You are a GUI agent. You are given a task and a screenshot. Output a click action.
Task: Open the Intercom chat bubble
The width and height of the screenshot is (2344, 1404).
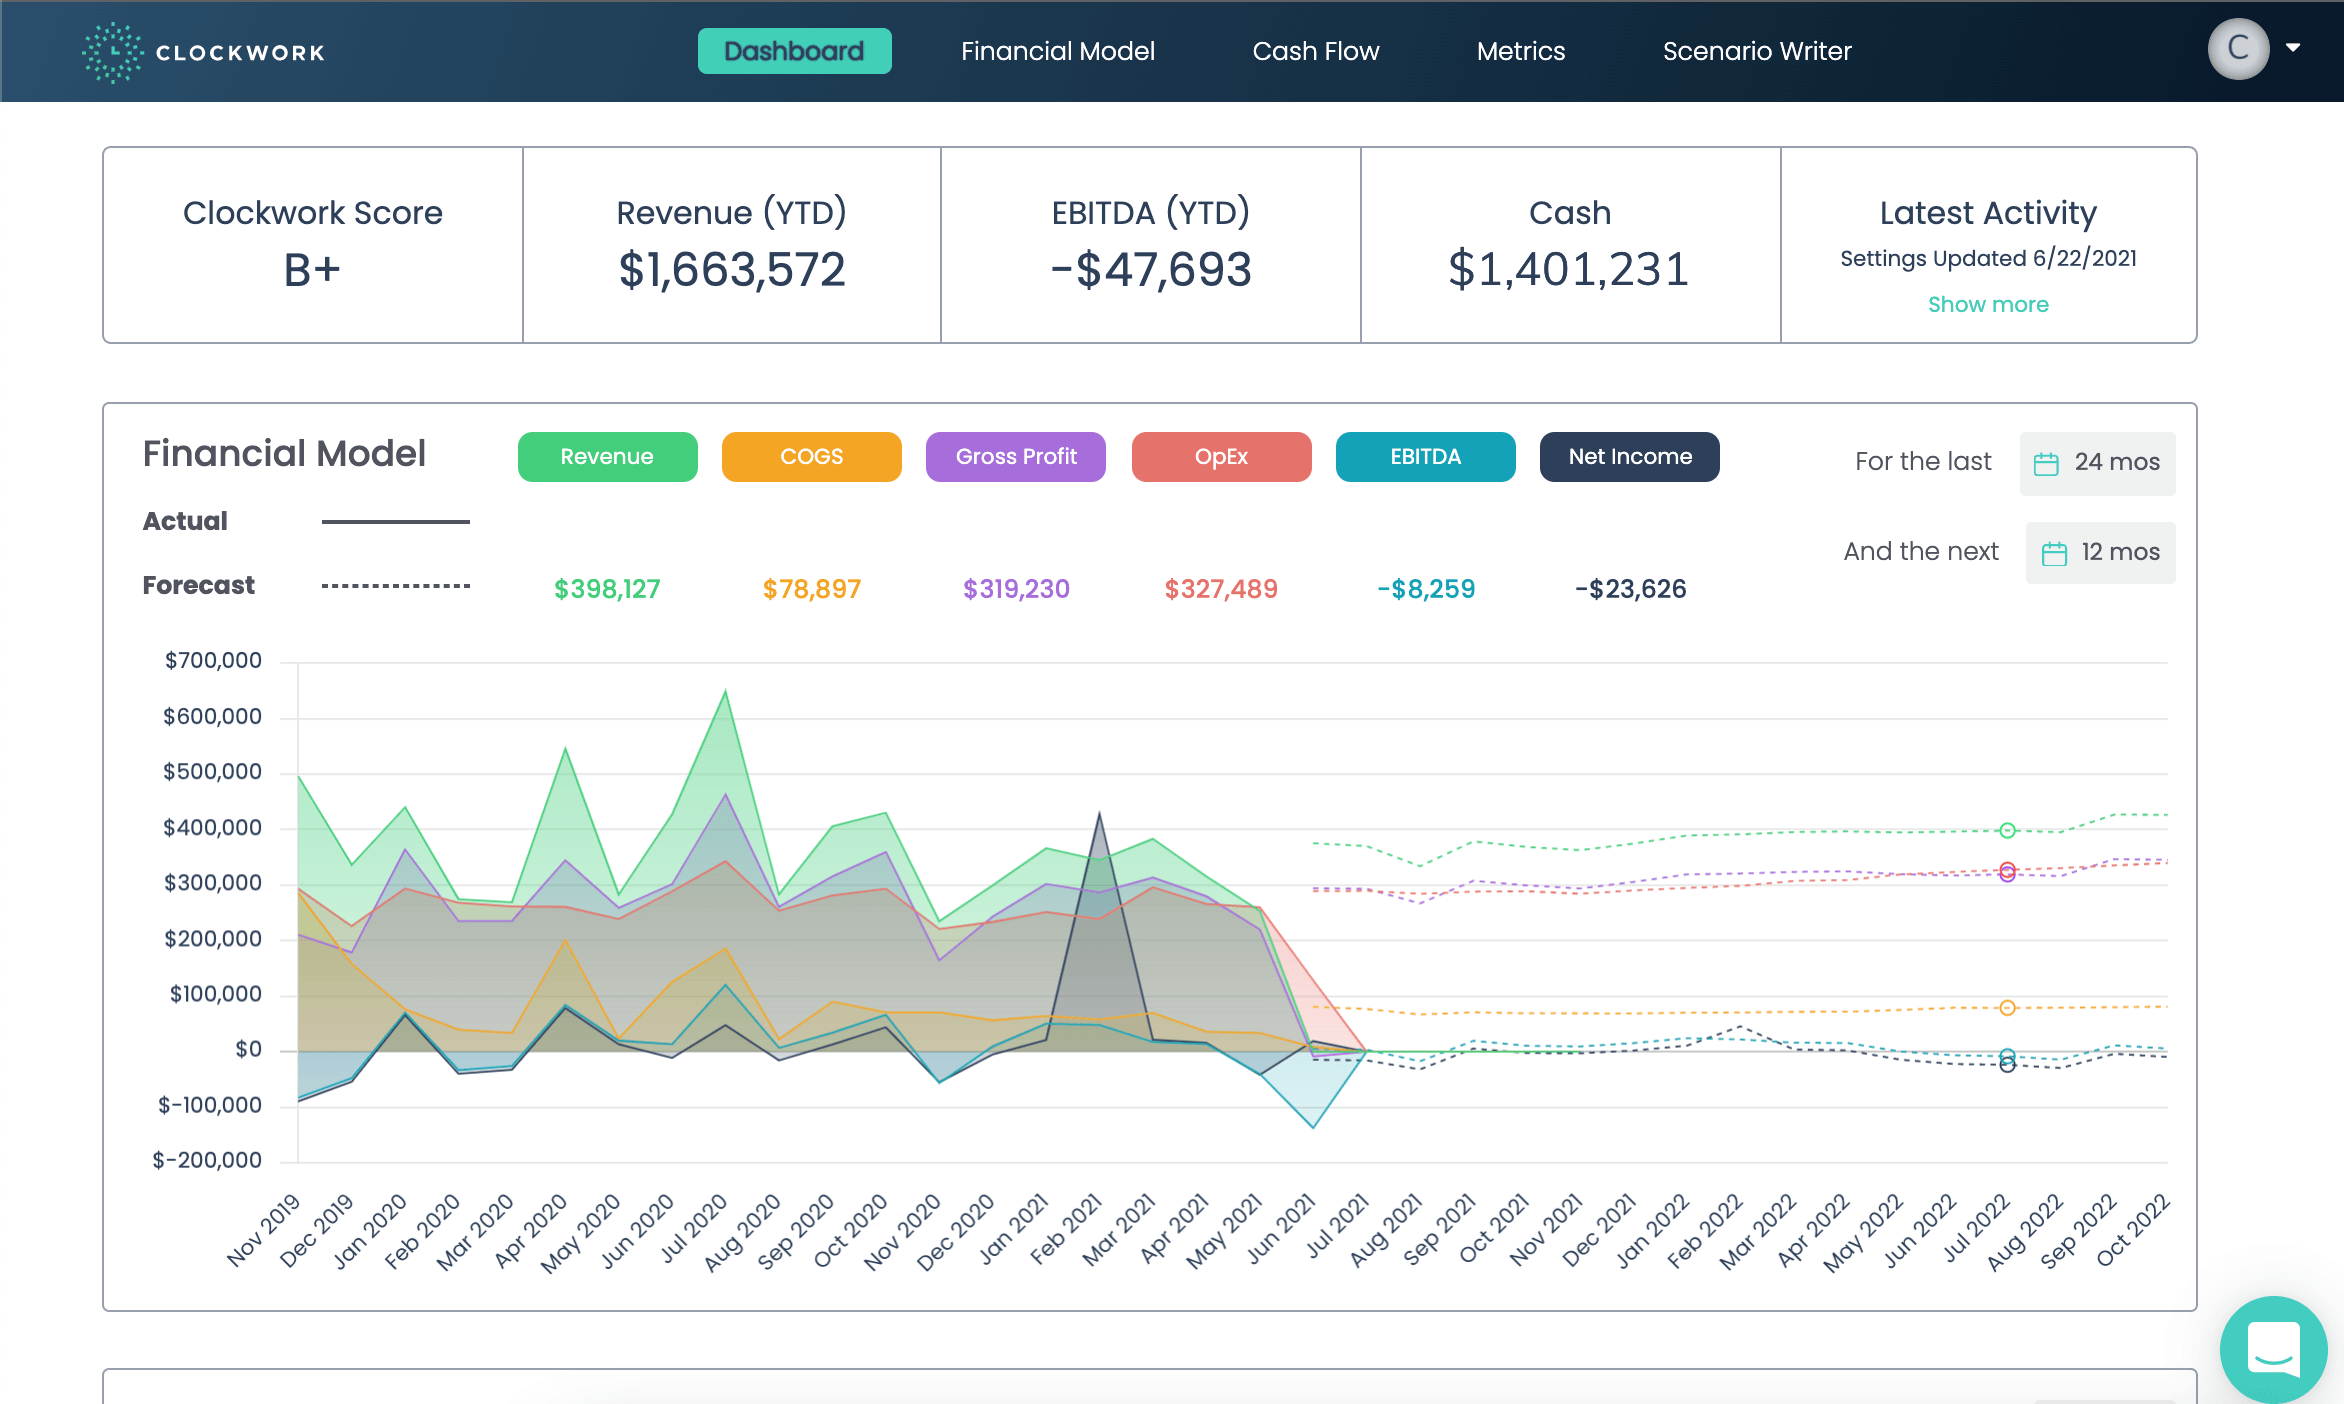pyautogui.click(x=2272, y=1349)
